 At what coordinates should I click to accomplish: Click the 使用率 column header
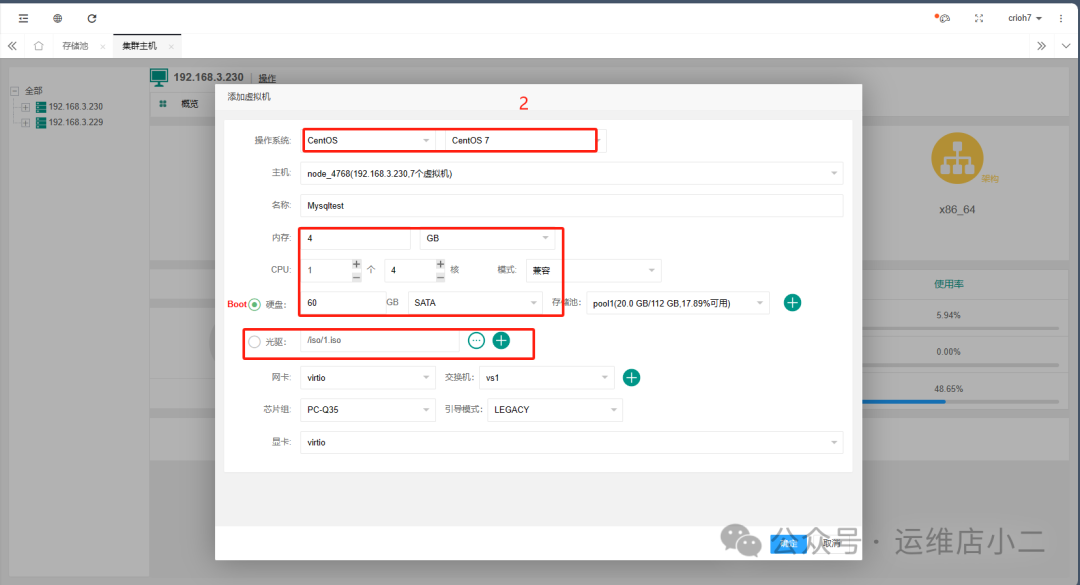coord(948,284)
